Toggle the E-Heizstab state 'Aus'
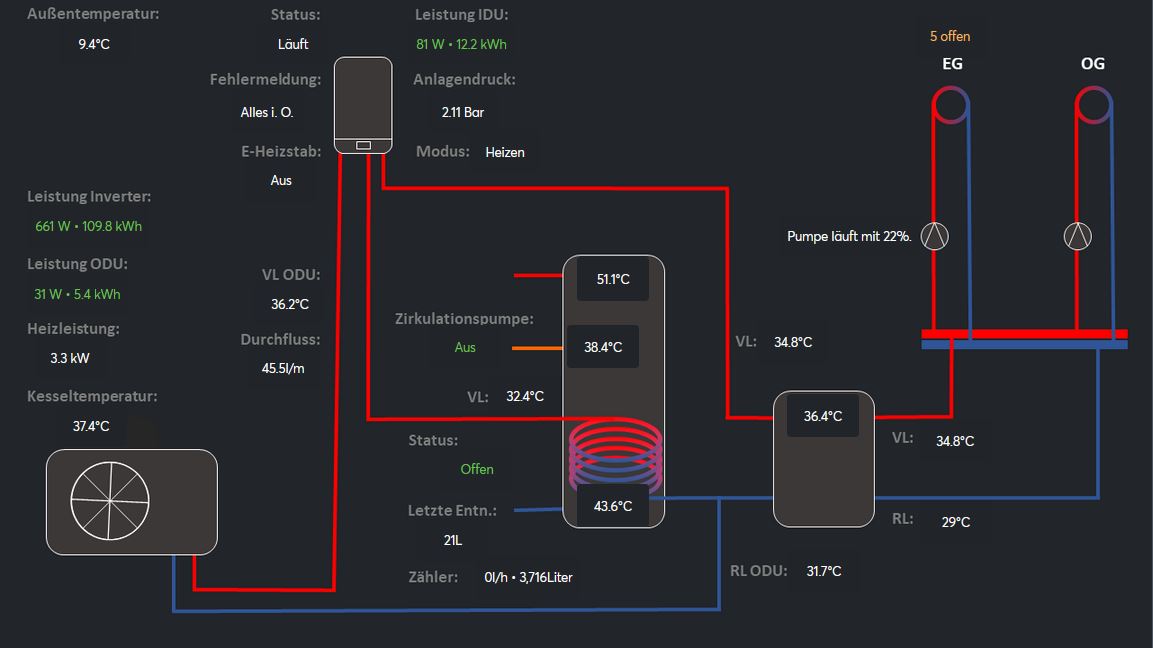Image resolution: width=1153 pixels, height=648 pixels. point(281,181)
